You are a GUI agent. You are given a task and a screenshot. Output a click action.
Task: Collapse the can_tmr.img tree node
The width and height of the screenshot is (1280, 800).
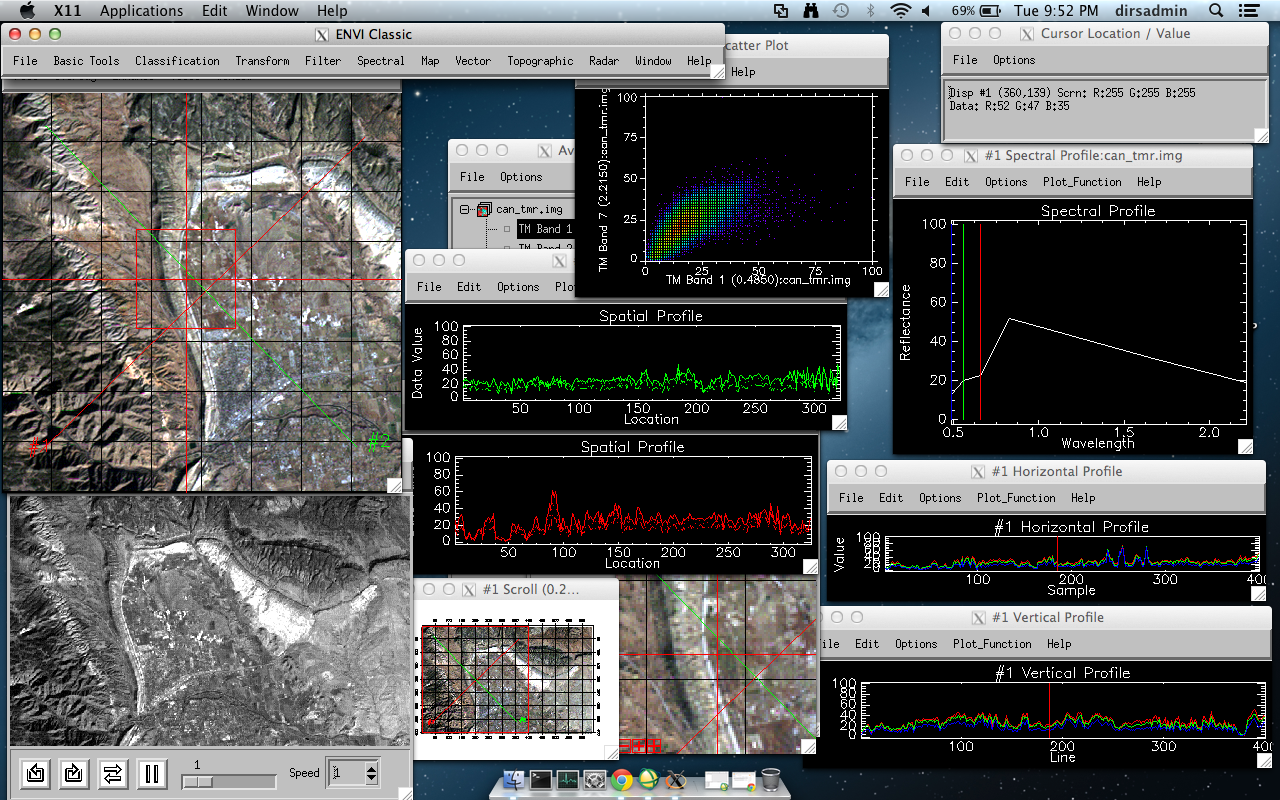465,210
